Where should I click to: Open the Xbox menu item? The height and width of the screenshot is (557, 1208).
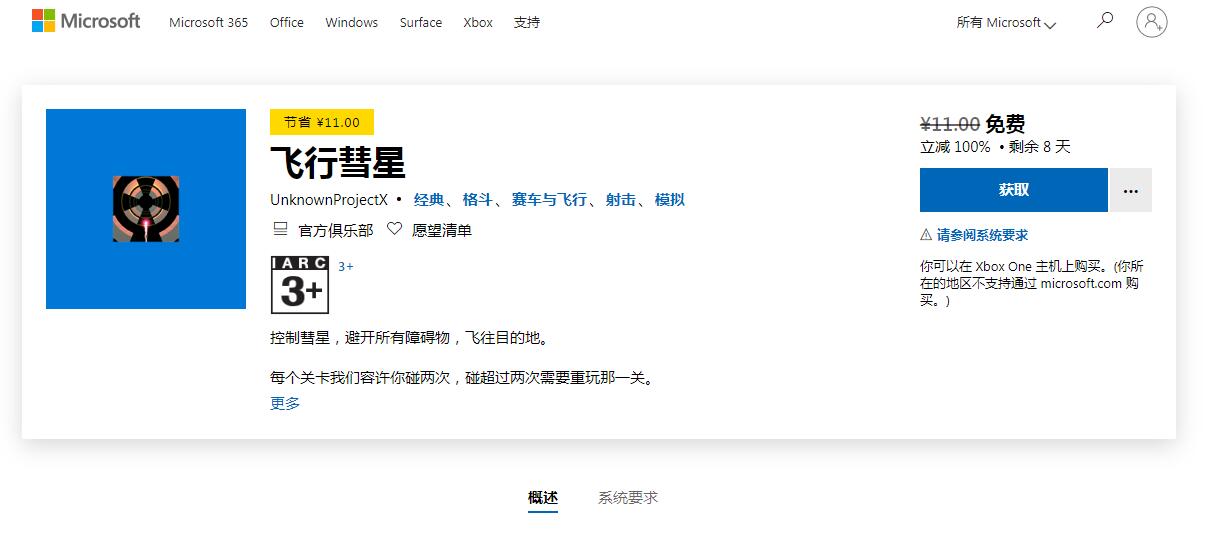pos(478,22)
